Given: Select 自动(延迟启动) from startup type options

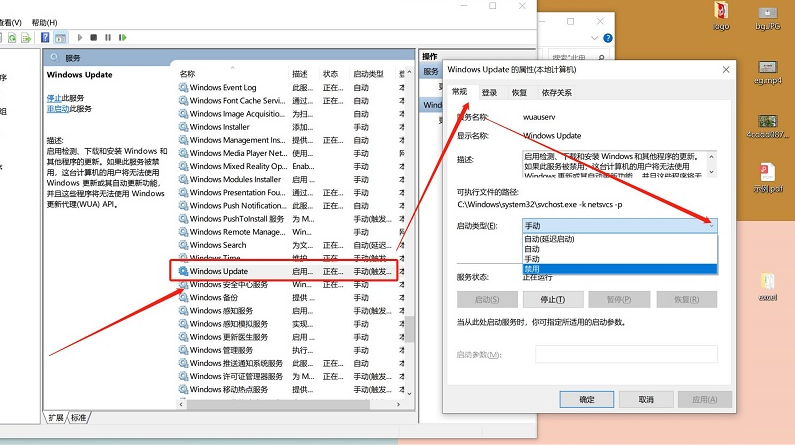Looking at the screenshot, I should (549, 239).
